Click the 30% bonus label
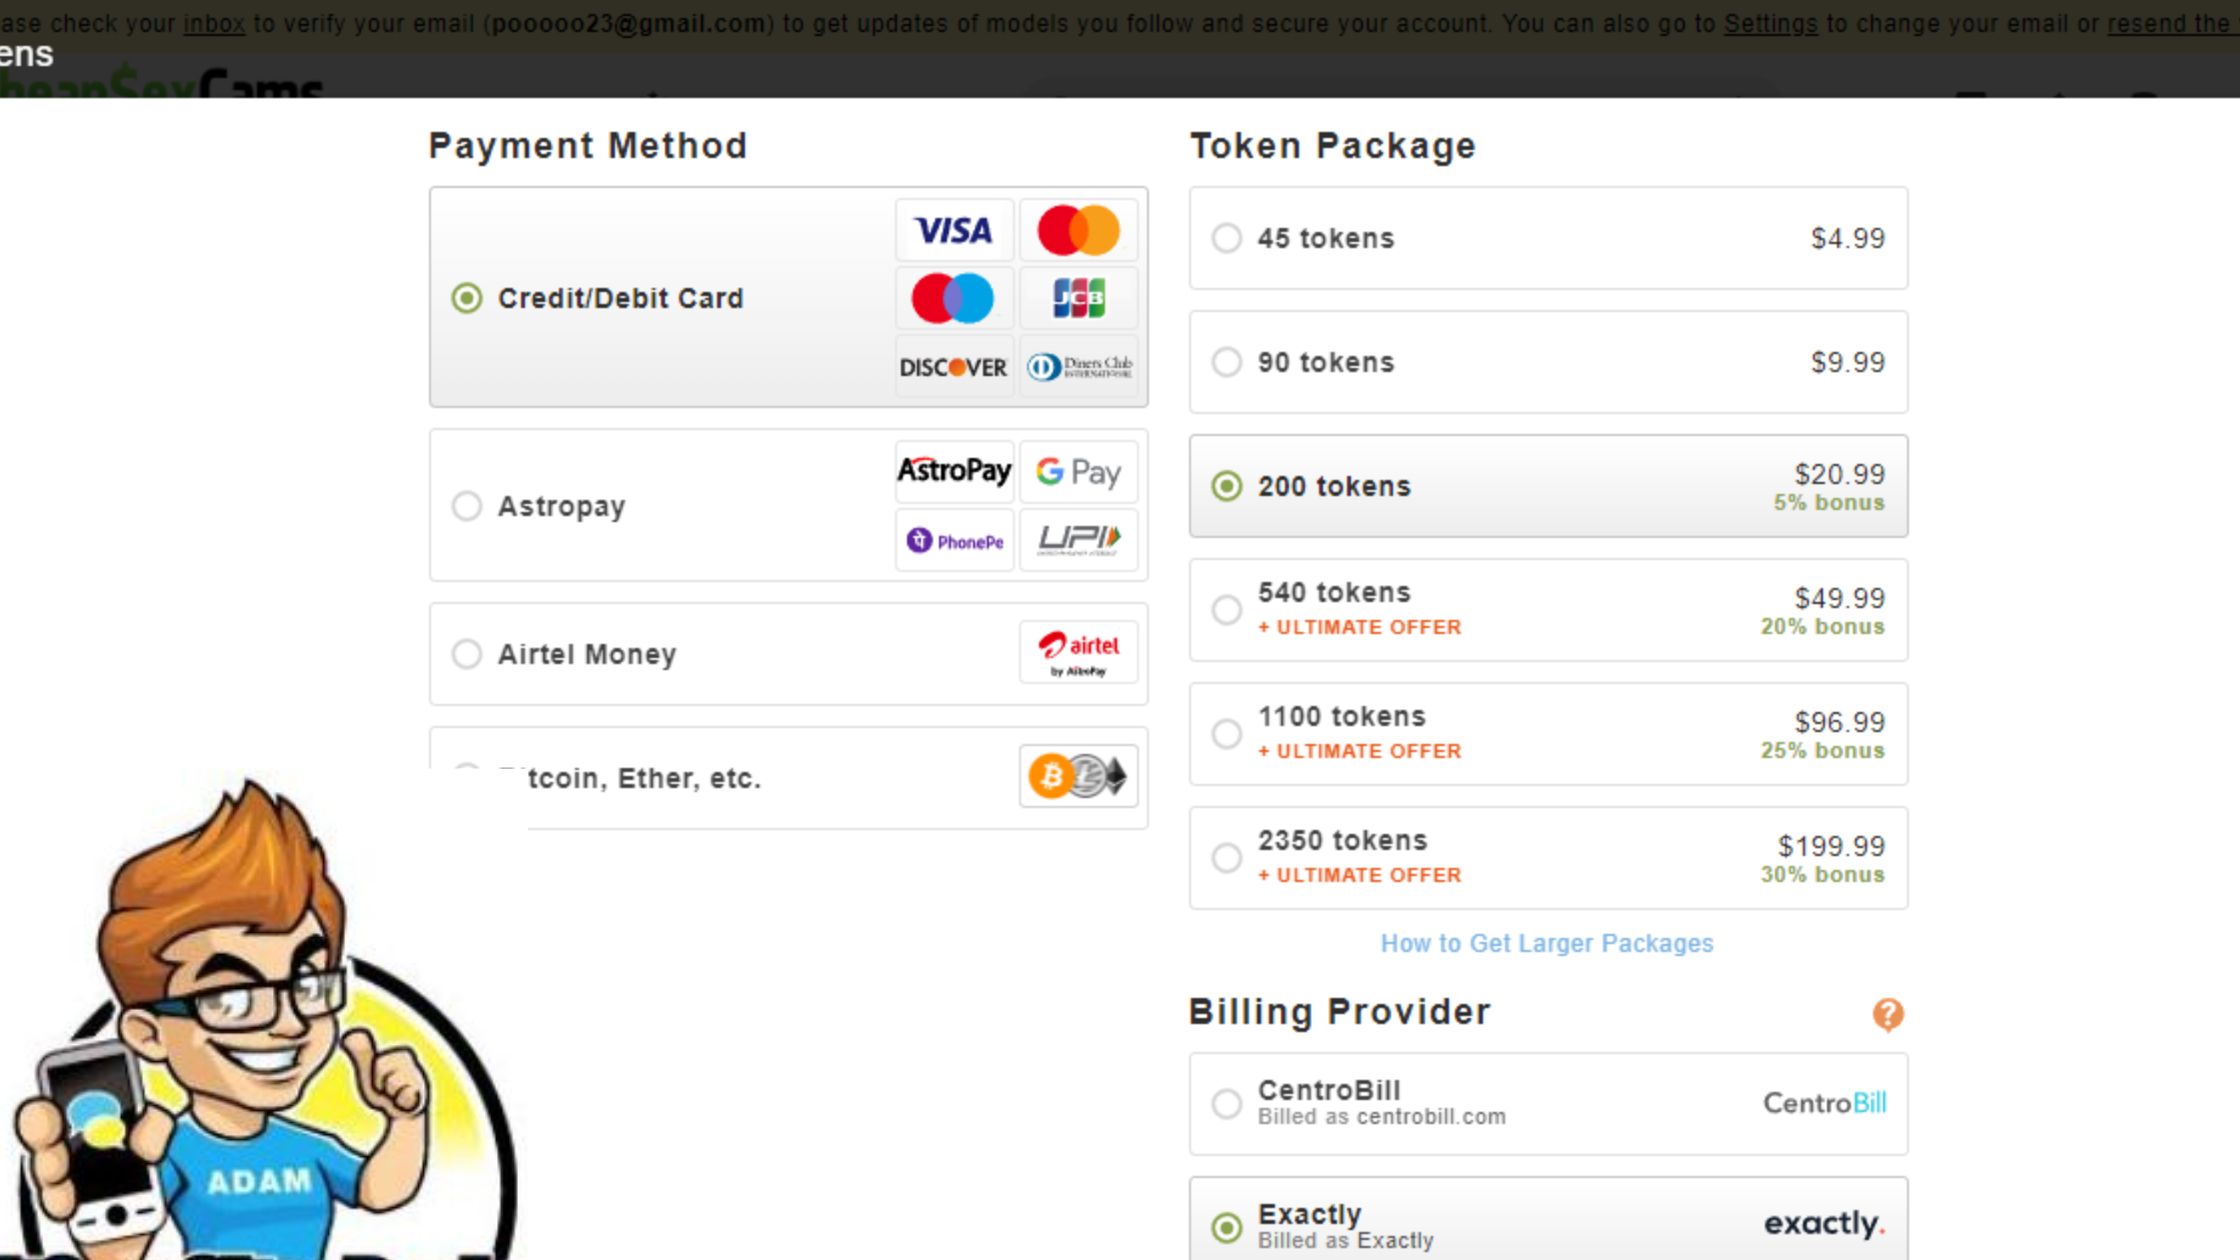 tap(1822, 875)
